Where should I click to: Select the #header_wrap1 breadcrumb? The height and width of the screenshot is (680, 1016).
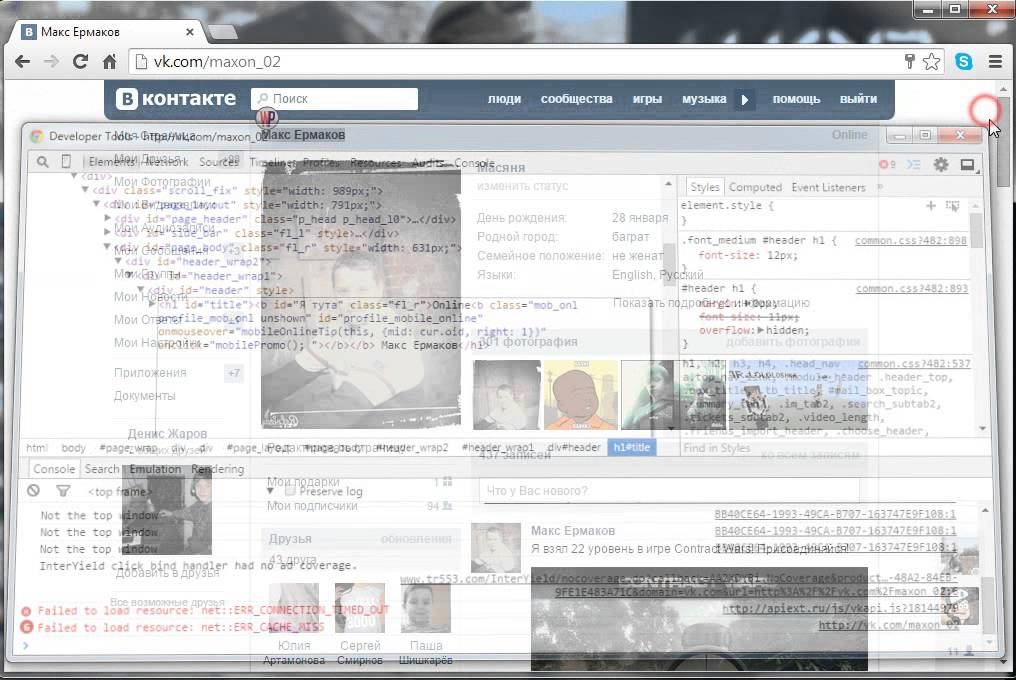pos(498,447)
